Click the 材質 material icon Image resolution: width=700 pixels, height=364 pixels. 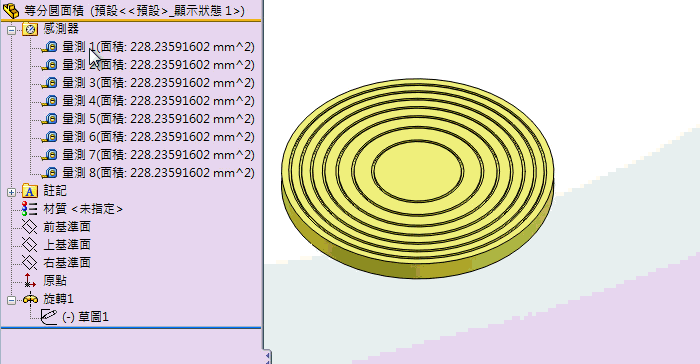tap(30, 209)
